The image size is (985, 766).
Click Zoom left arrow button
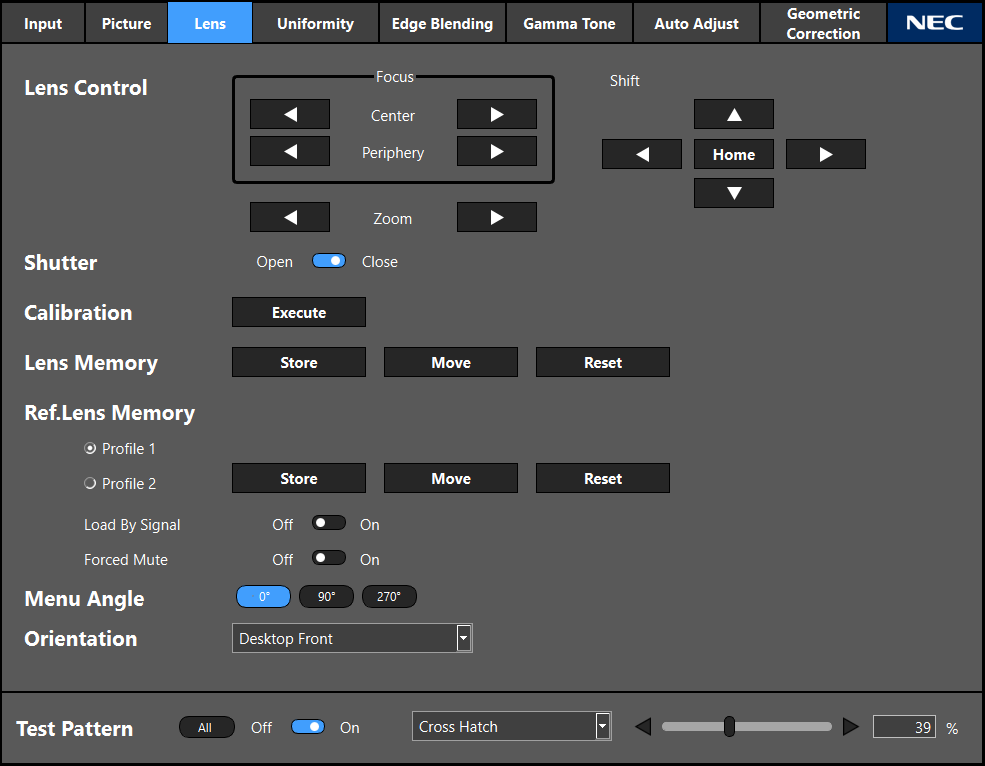pyautogui.click(x=290, y=218)
